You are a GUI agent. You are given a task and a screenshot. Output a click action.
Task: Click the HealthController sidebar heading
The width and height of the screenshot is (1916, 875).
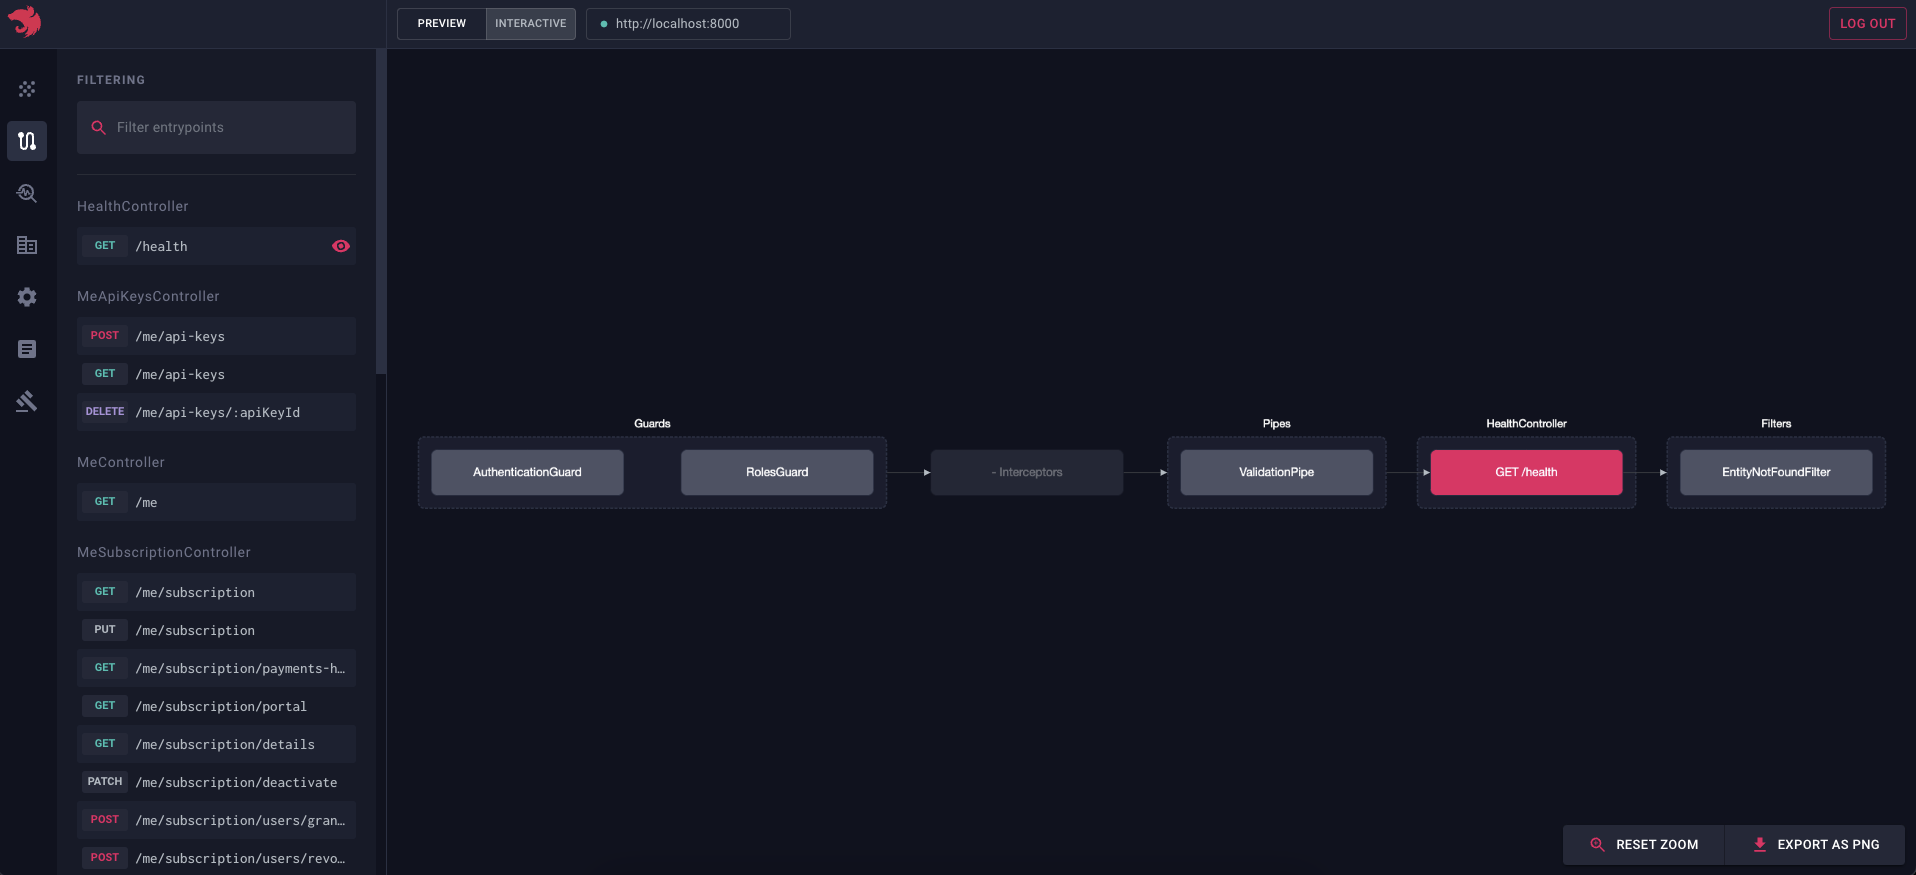point(133,206)
